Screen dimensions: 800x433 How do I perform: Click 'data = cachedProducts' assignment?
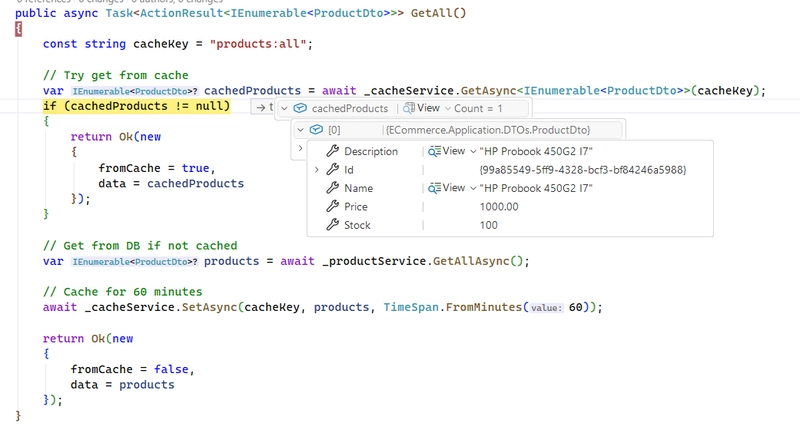171,183
